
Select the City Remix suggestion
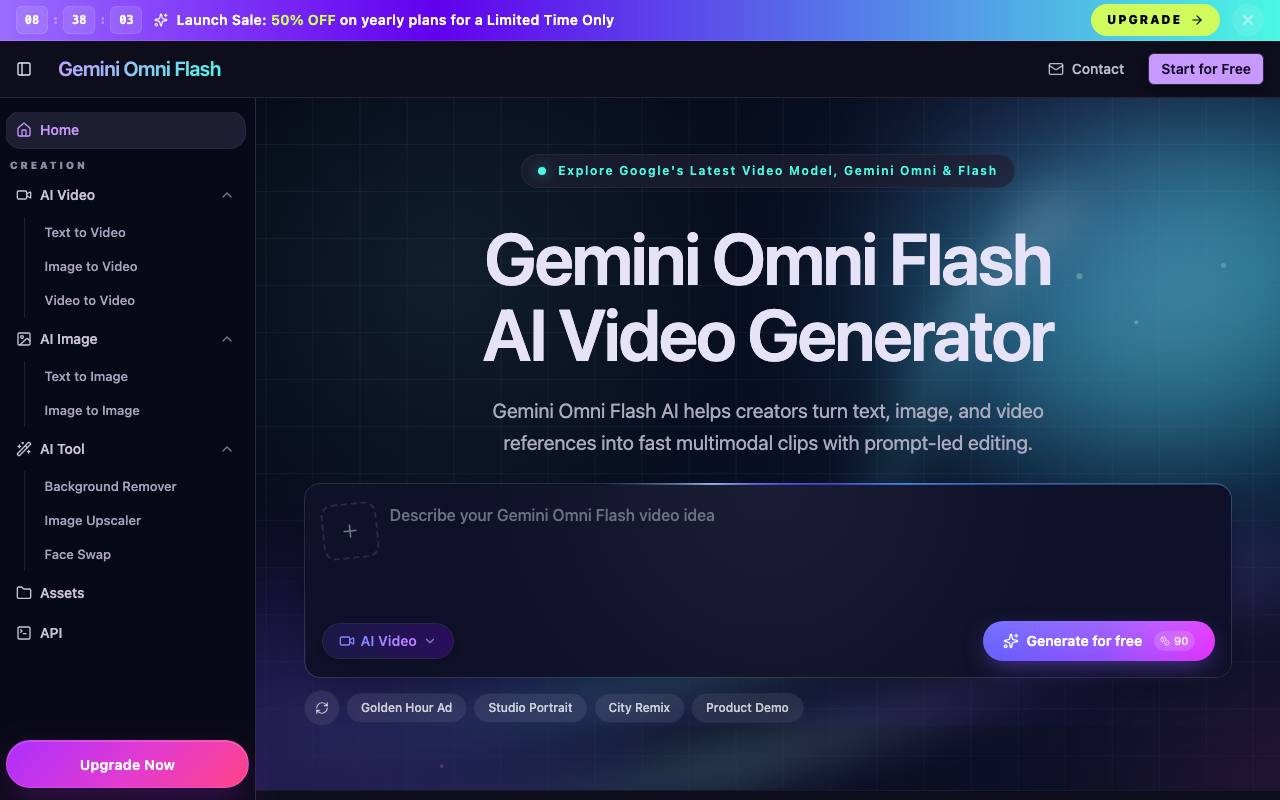click(x=639, y=708)
